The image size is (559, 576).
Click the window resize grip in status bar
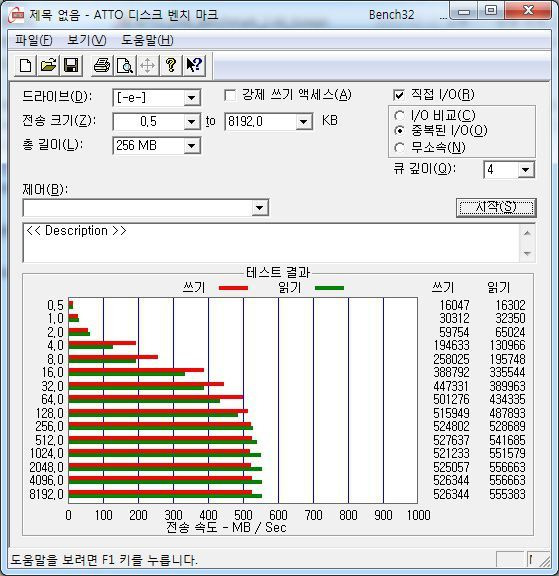point(544,561)
